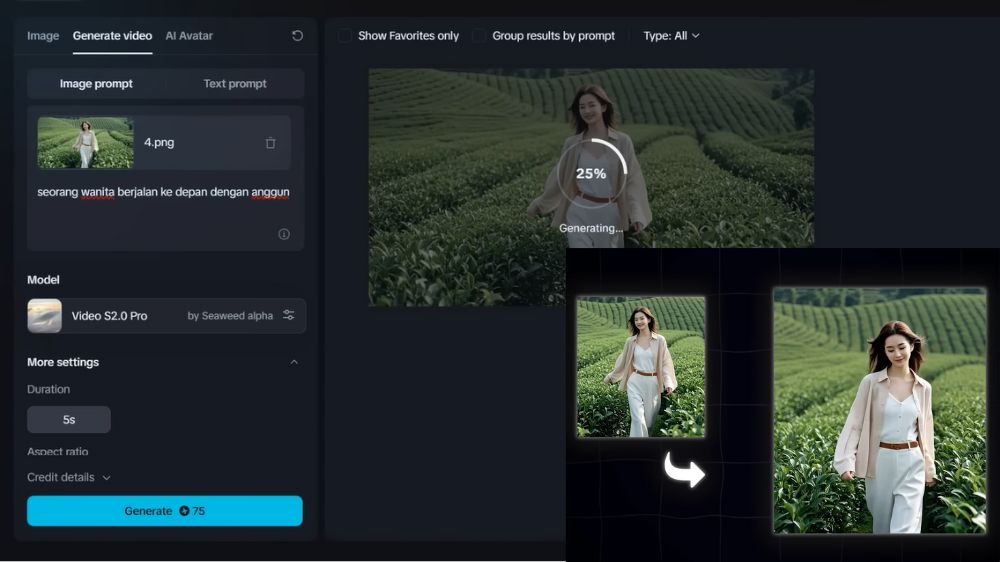Click the 25% generating progress circle
The width and height of the screenshot is (1000, 562).
591,174
